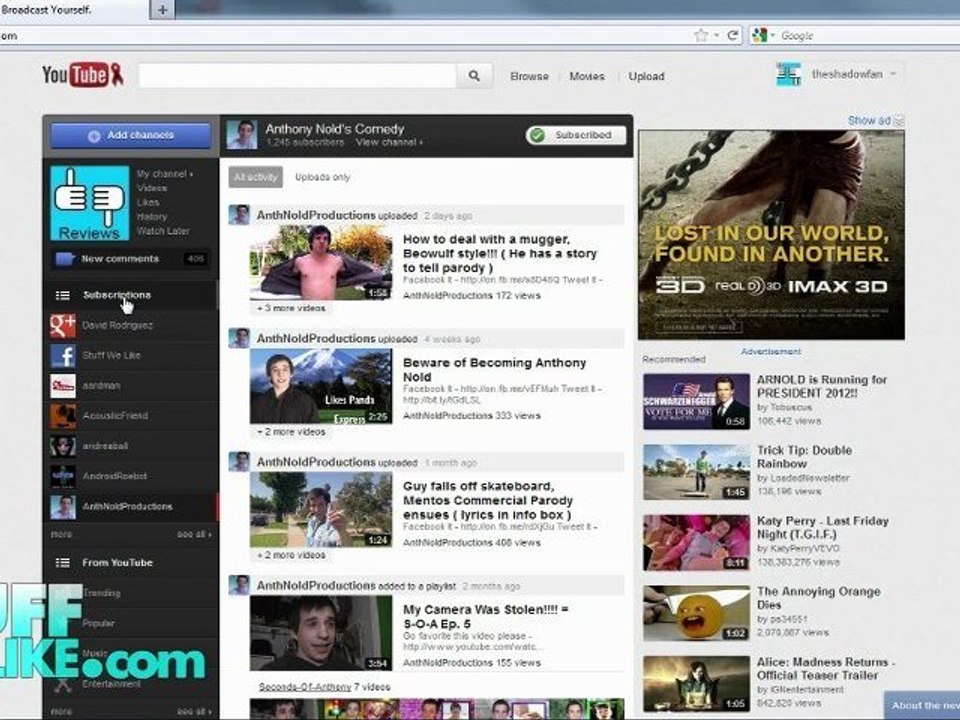The image size is (960, 720).
Task: Open Beware of Becoming Anthony Nold title
Action: pyautogui.click(x=495, y=370)
